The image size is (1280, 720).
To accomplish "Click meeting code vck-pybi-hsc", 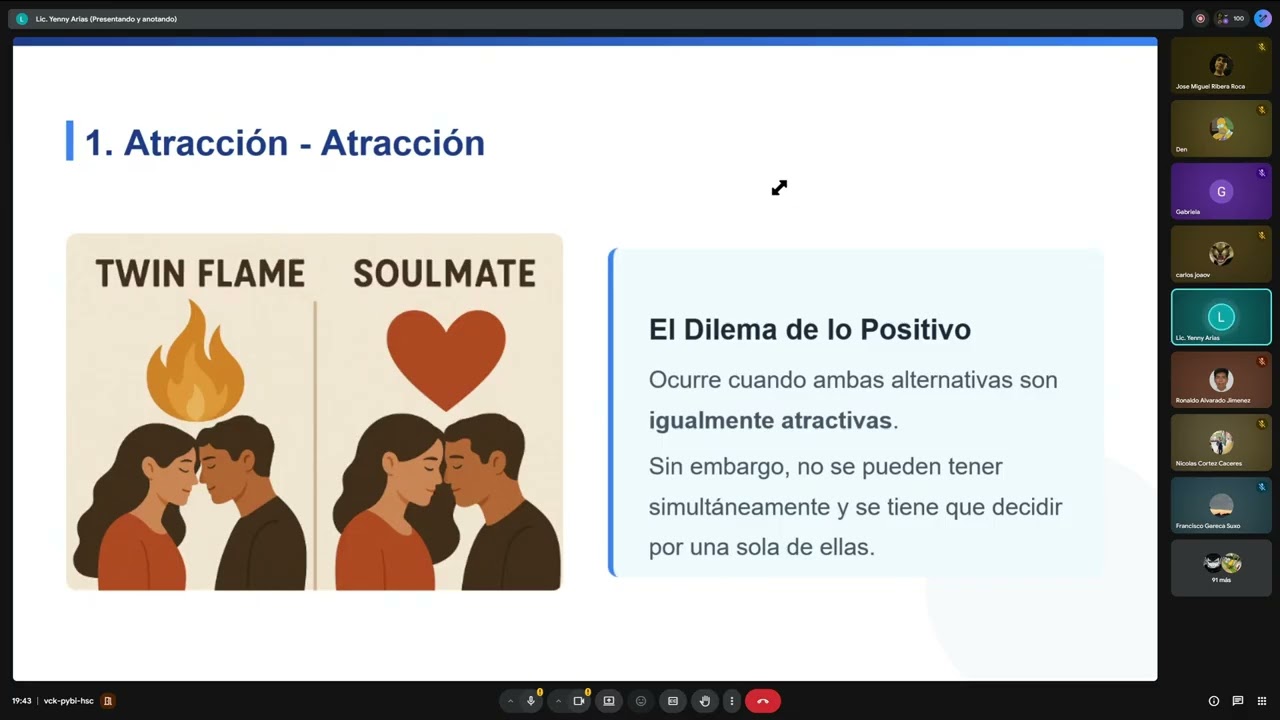I will (x=69, y=701).
